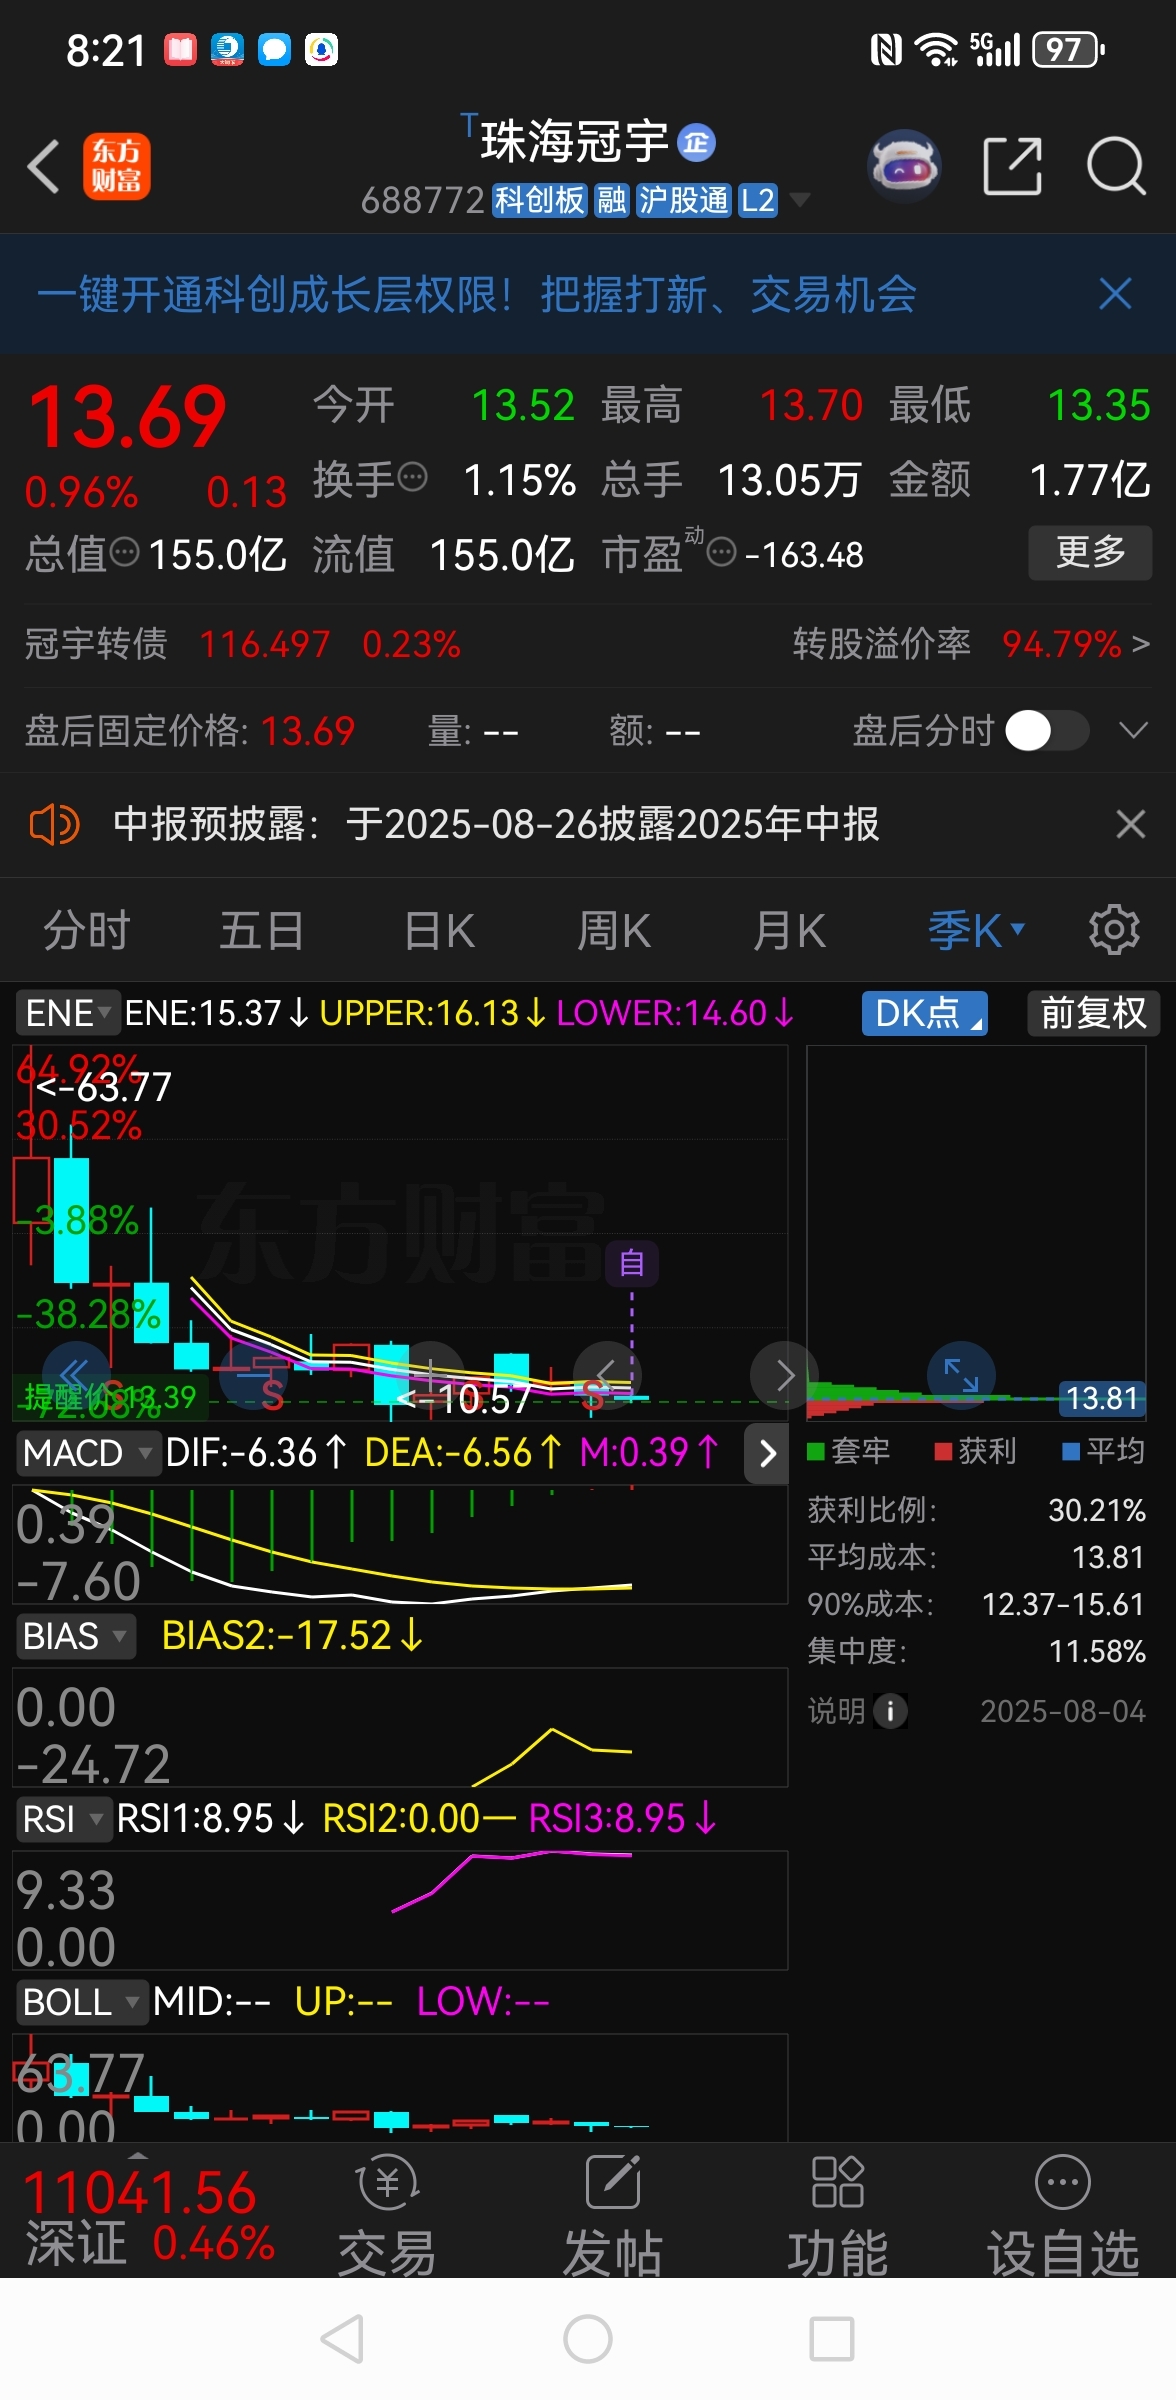Open the ENE indicator dropdown
The width and height of the screenshot is (1176, 2400).
point(67,1013)
